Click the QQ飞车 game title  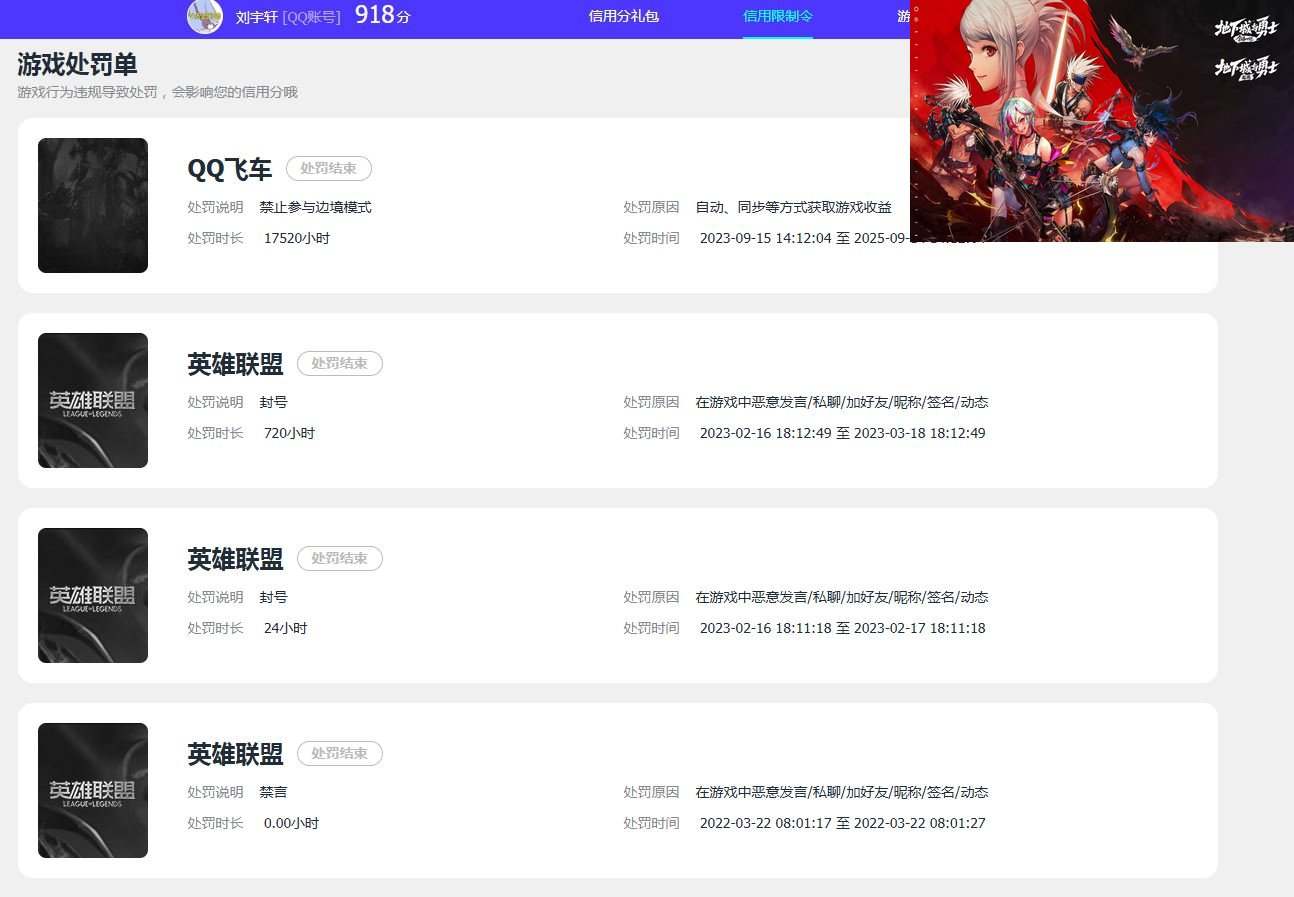tap(230, 169)
